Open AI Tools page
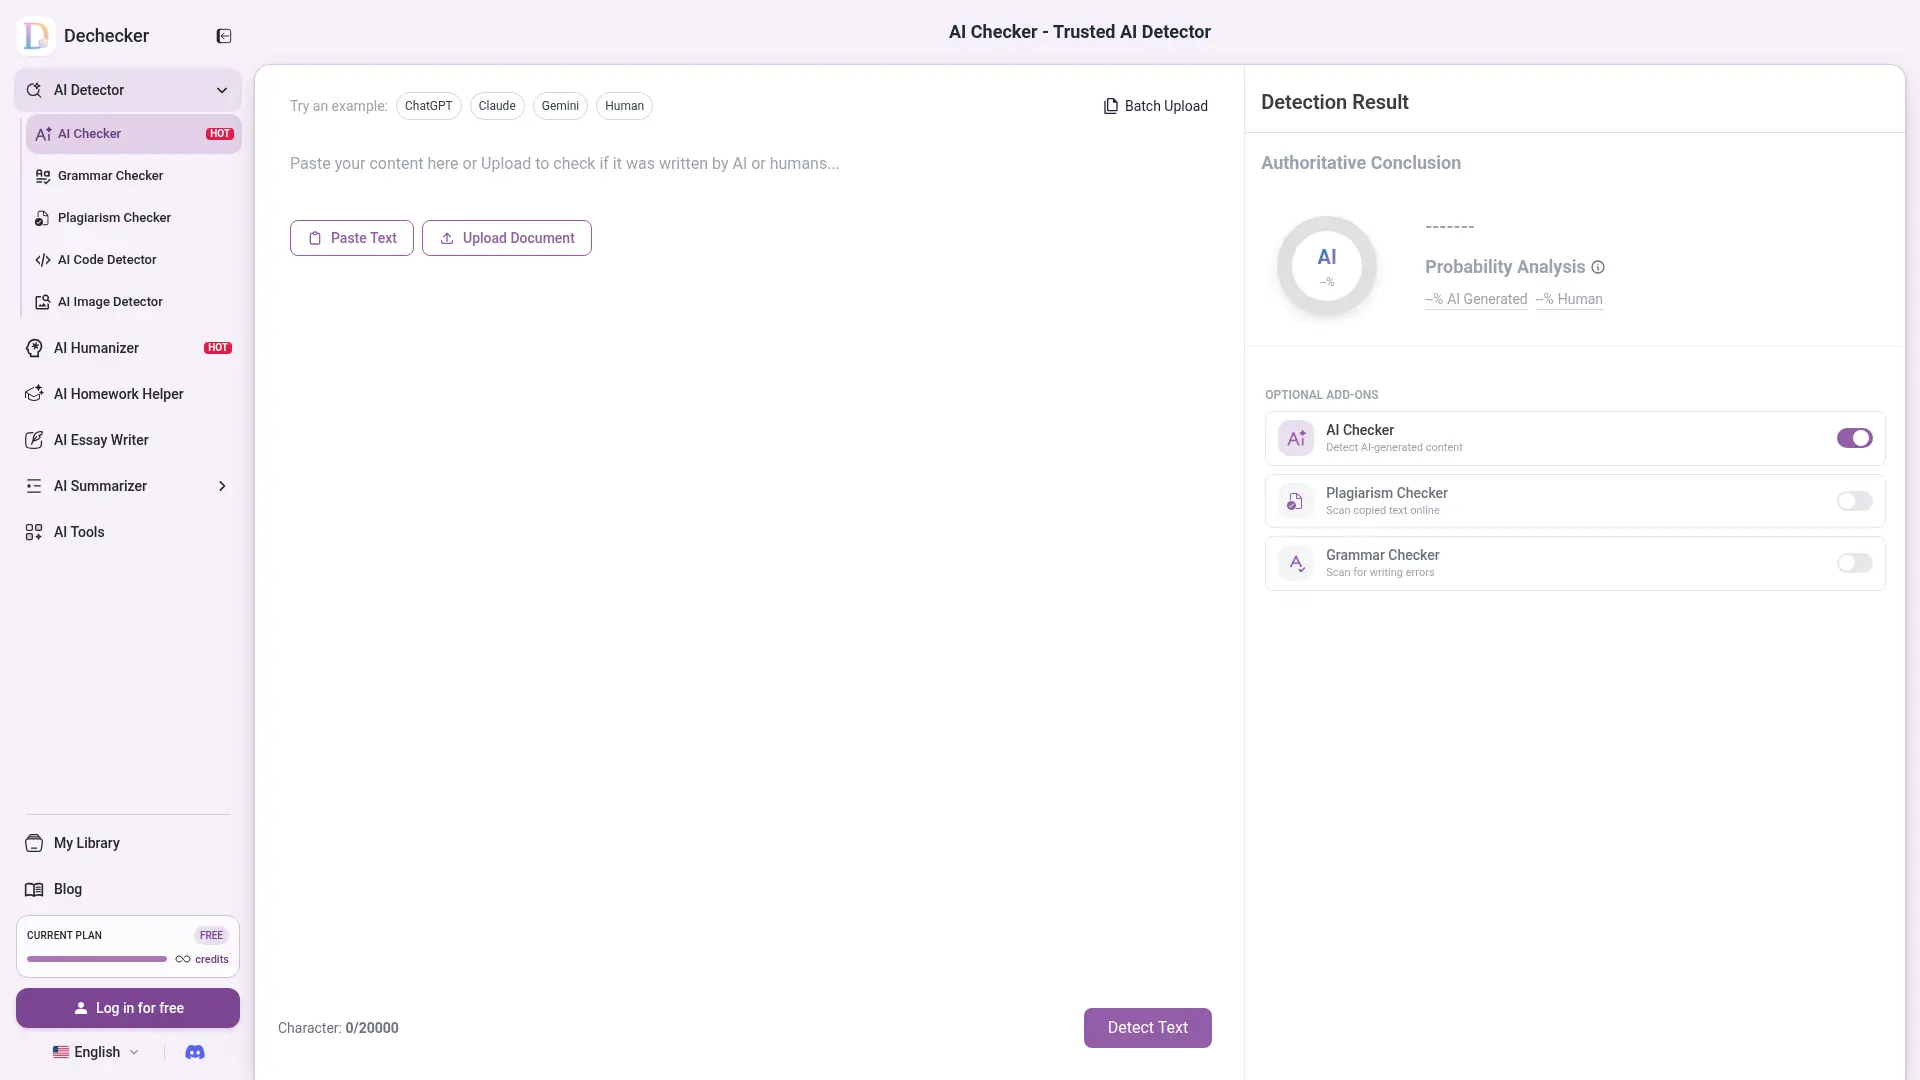The width and height of the screenshot is (1920, 1080). (x=128, y=532)
